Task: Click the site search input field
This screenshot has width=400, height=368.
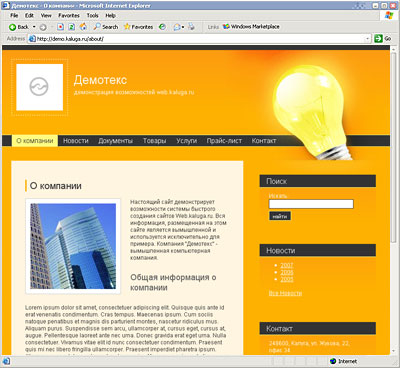Action: click(x=311, y=204)
